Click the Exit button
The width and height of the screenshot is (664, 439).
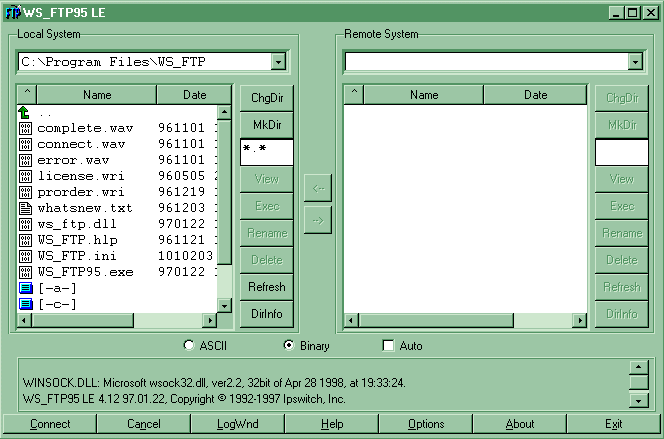[614, 424]
